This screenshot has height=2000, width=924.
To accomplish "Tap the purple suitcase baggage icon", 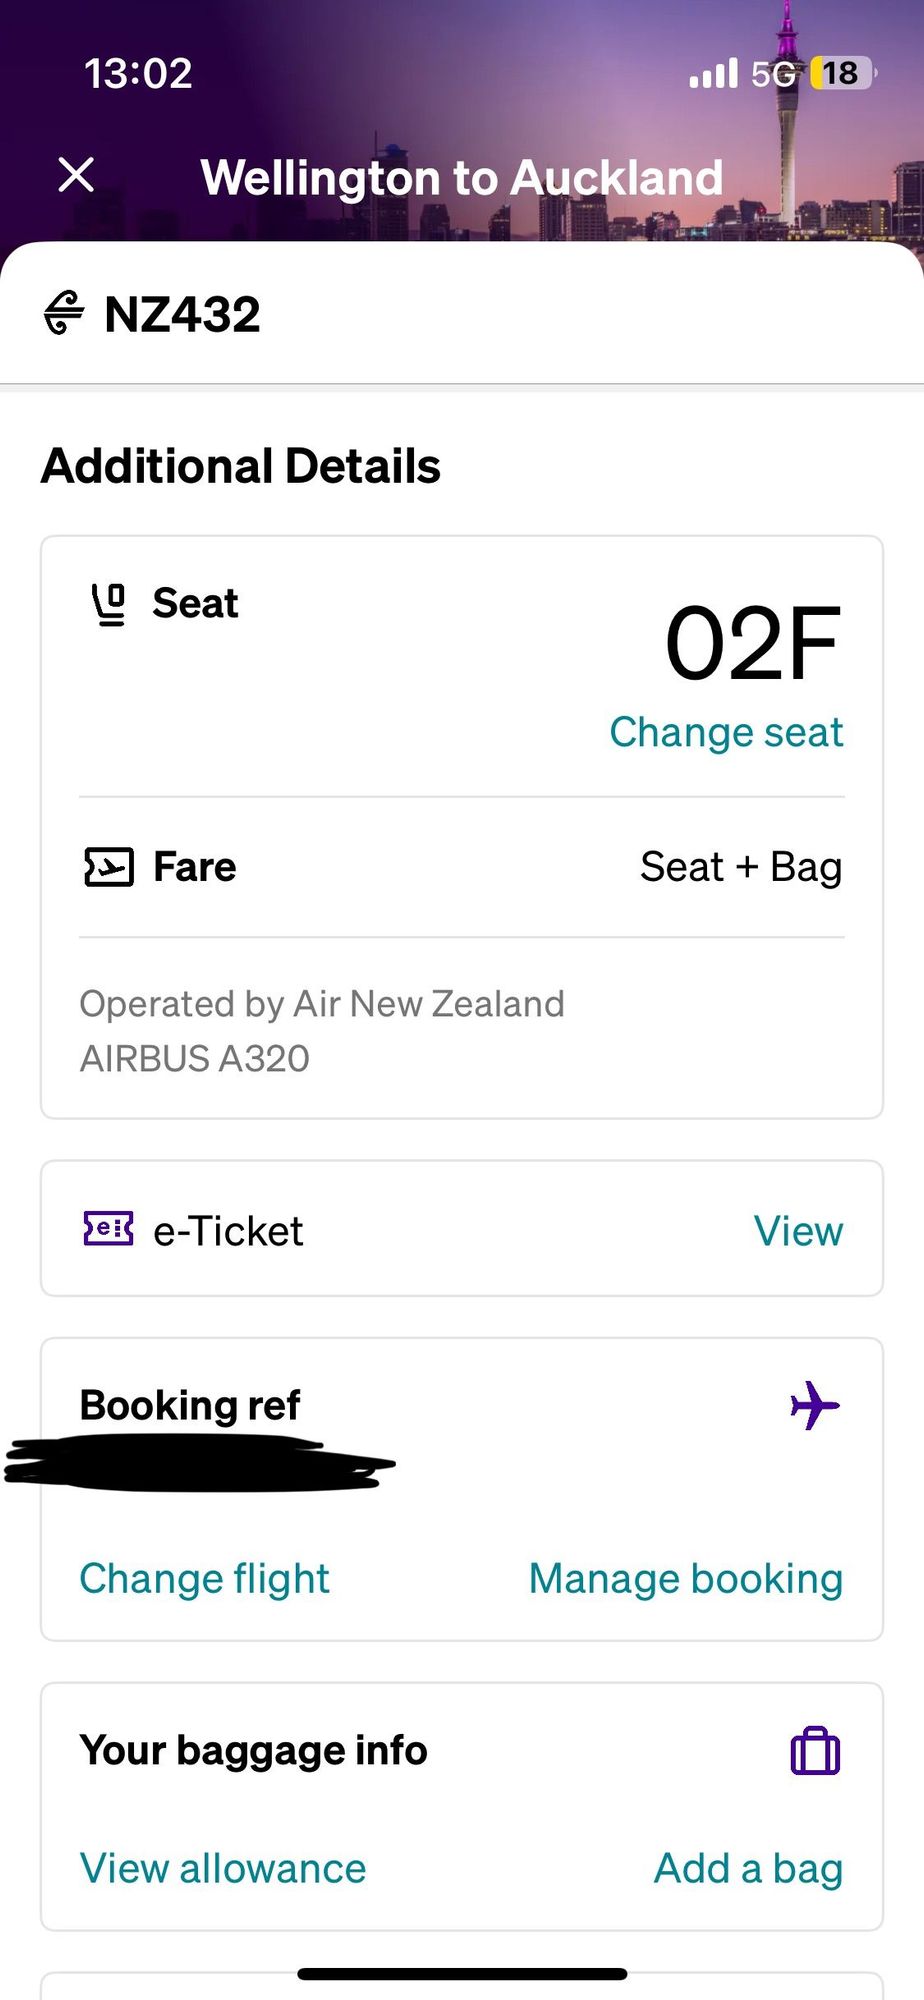I will point(815,1751).
